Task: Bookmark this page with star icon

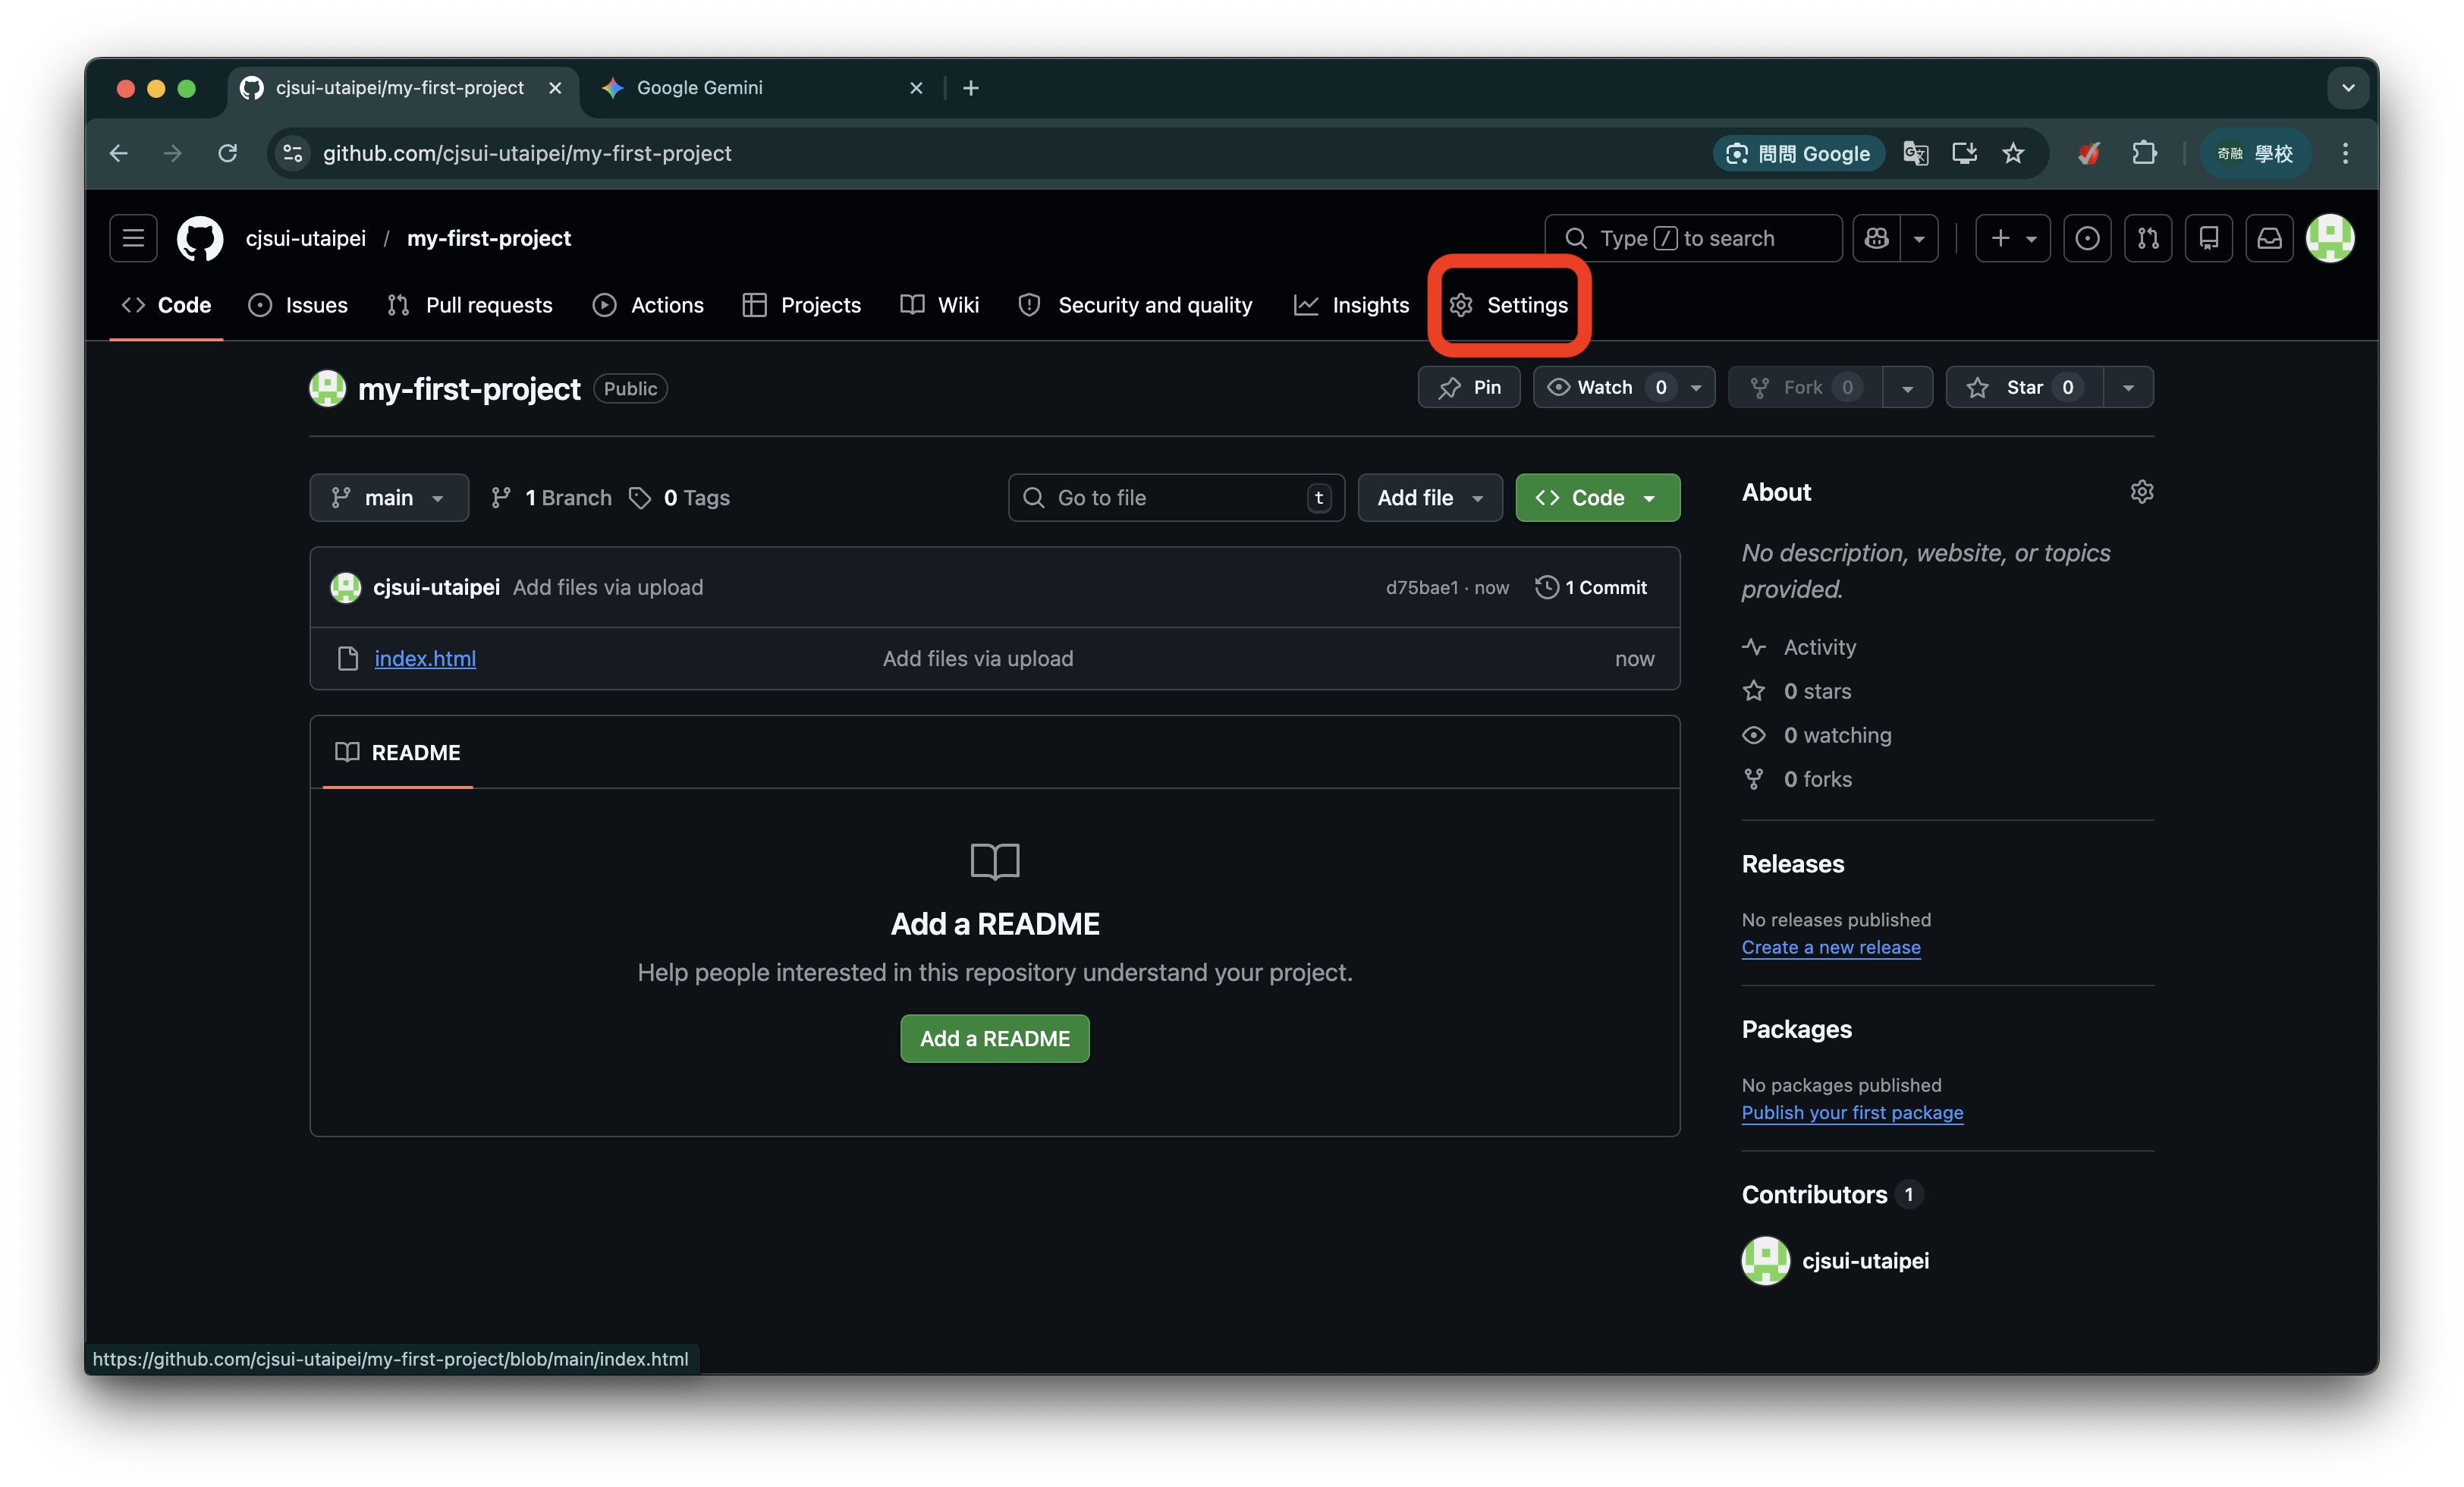Action: 2013,153
